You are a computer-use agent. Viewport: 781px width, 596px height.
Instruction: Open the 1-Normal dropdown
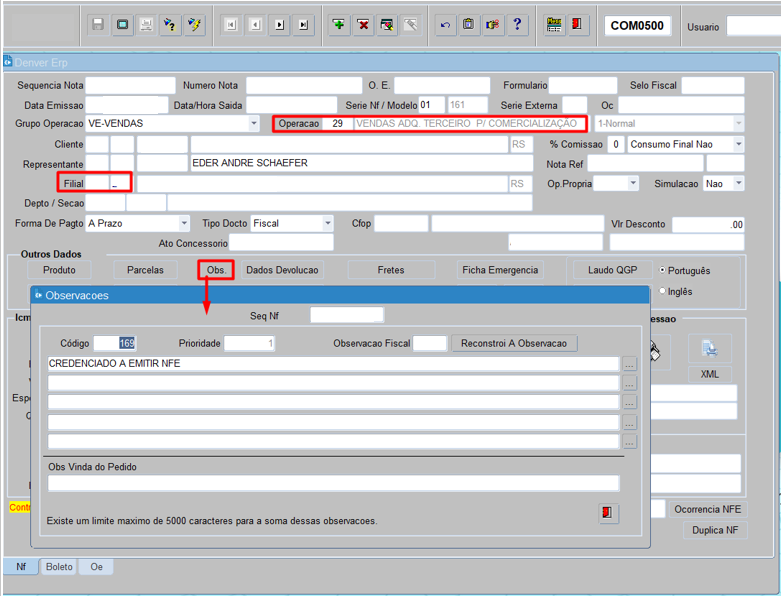[x=739, y=123]
